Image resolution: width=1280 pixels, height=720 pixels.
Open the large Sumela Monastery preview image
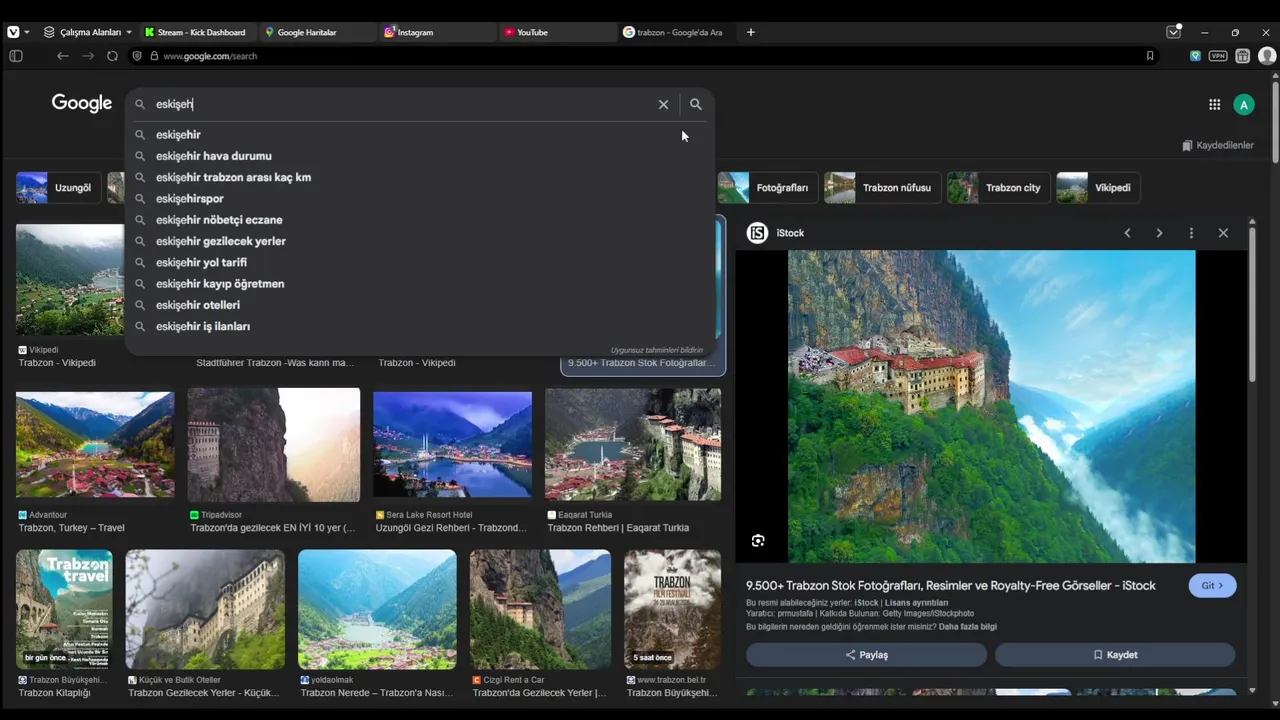tap(991, 406)
